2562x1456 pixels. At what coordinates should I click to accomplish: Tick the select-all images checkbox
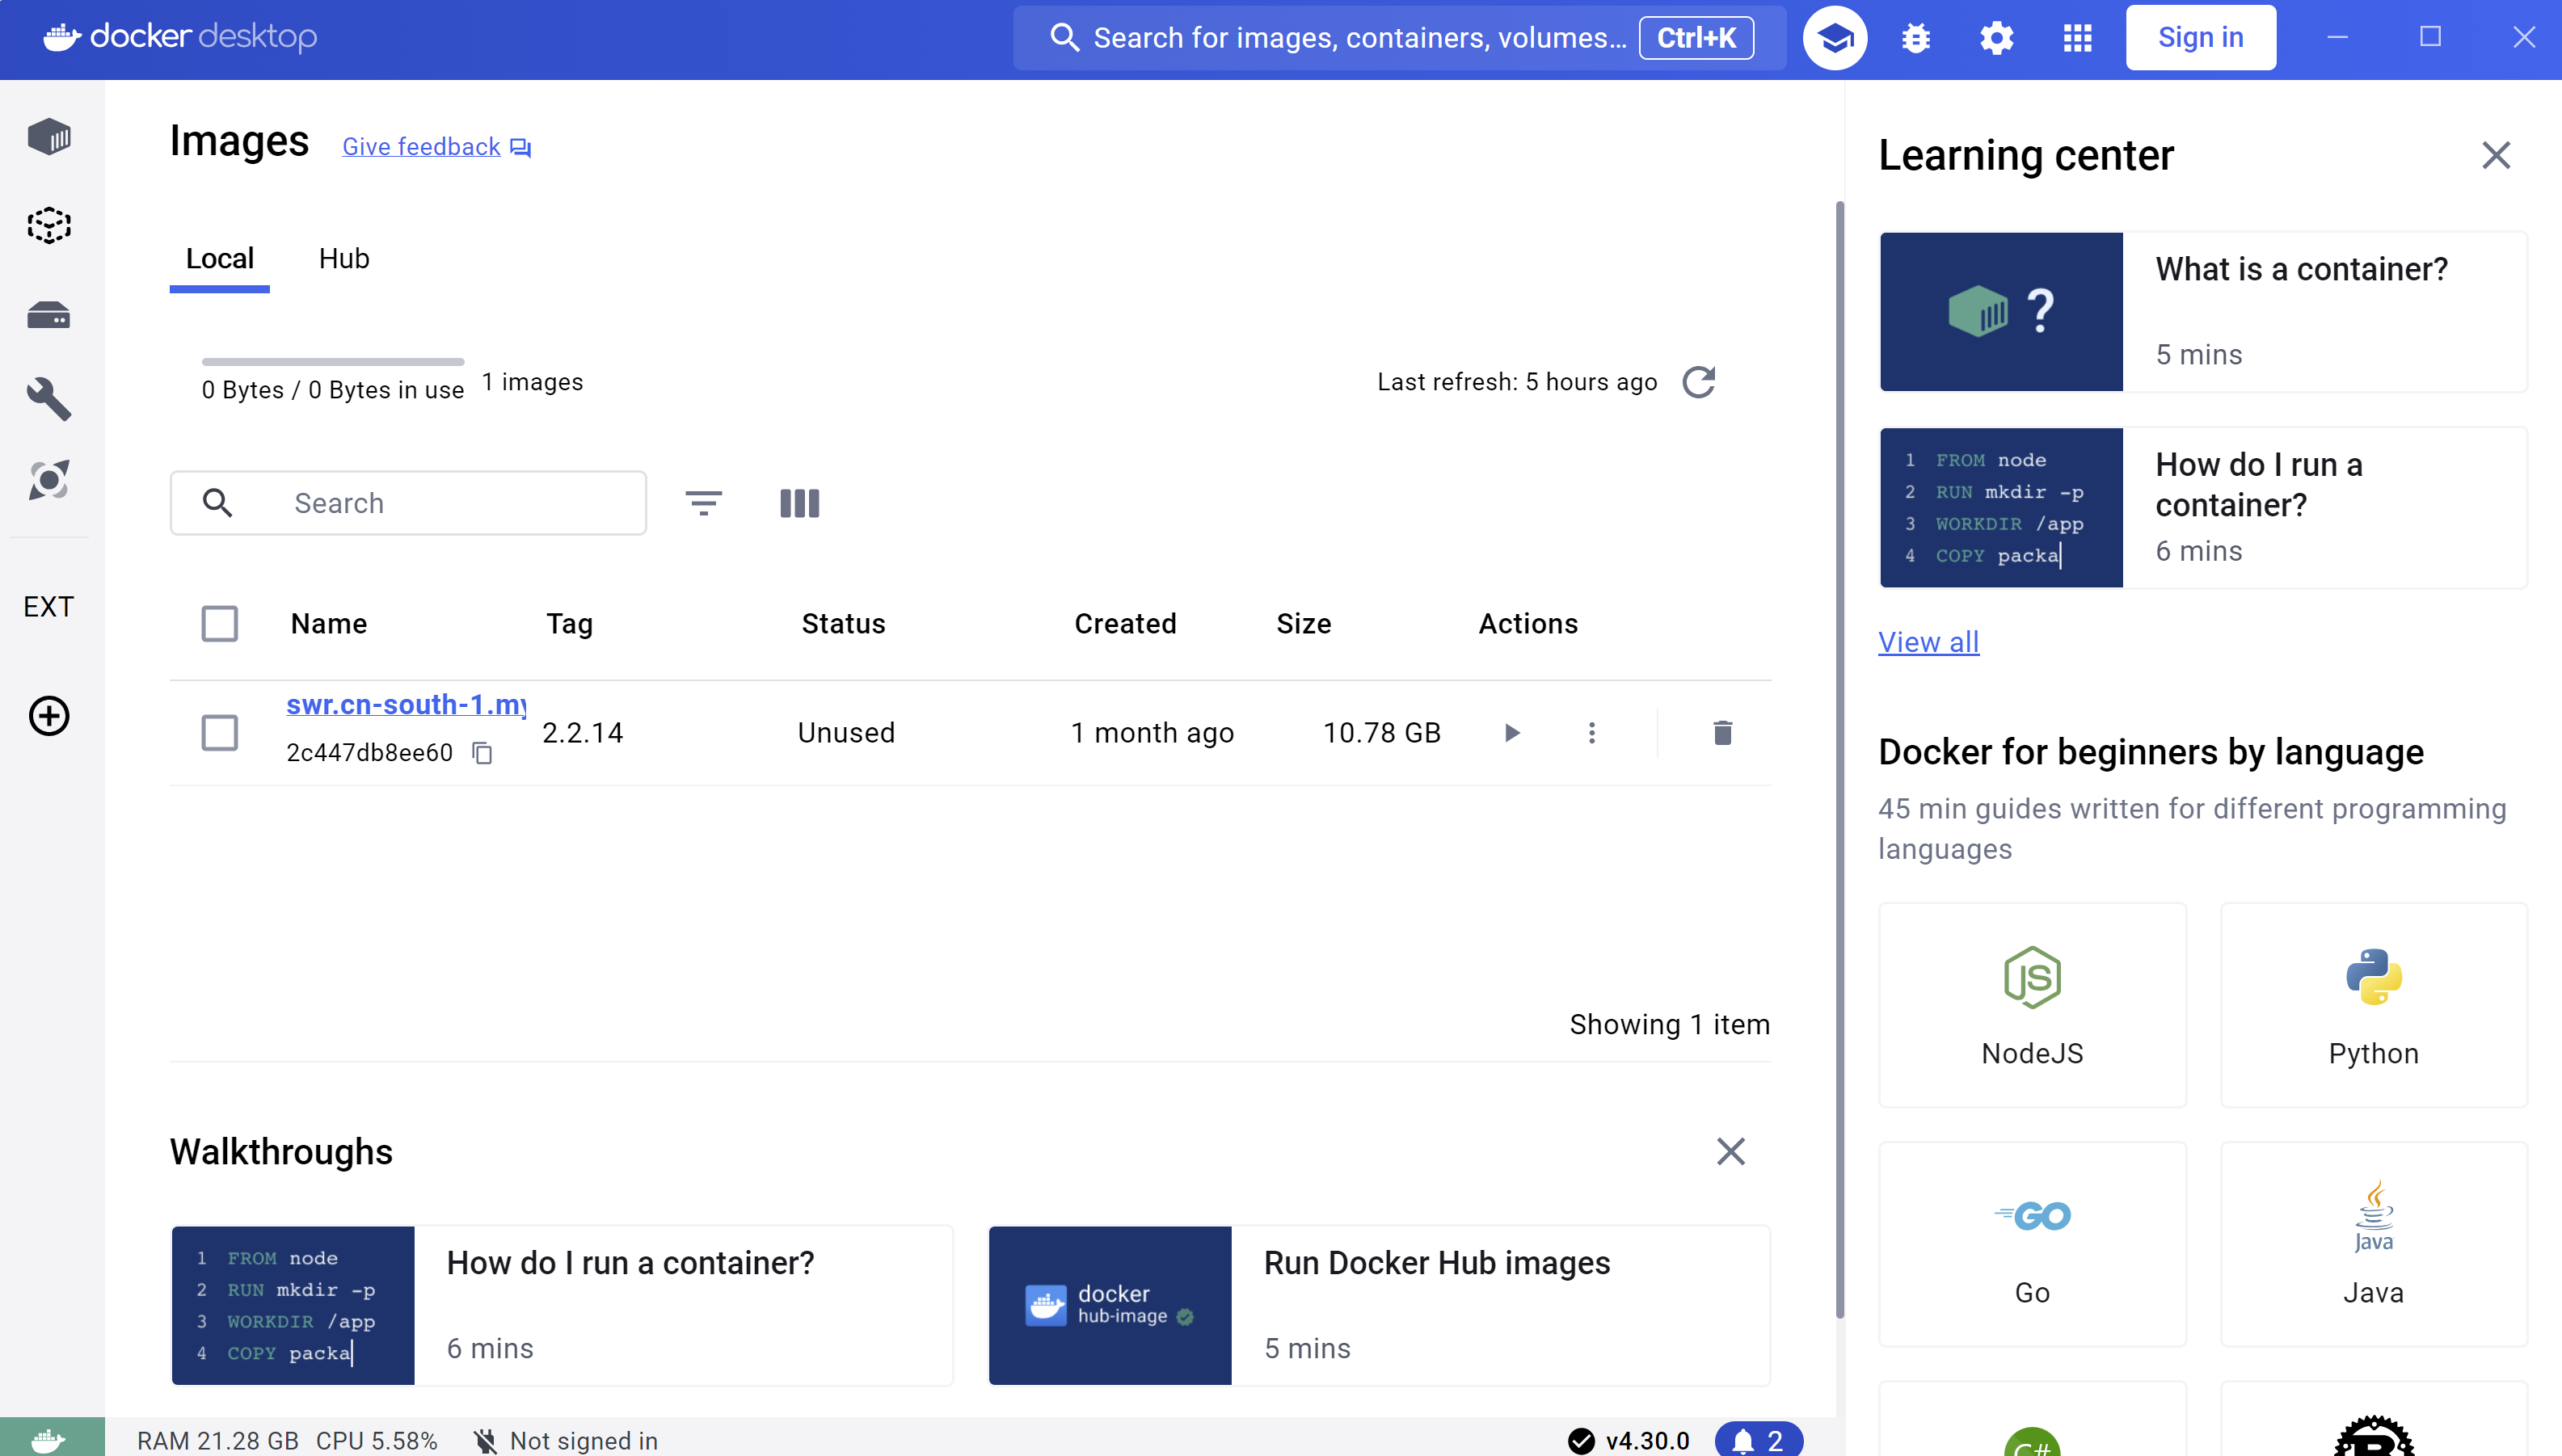tap(219, 624)
